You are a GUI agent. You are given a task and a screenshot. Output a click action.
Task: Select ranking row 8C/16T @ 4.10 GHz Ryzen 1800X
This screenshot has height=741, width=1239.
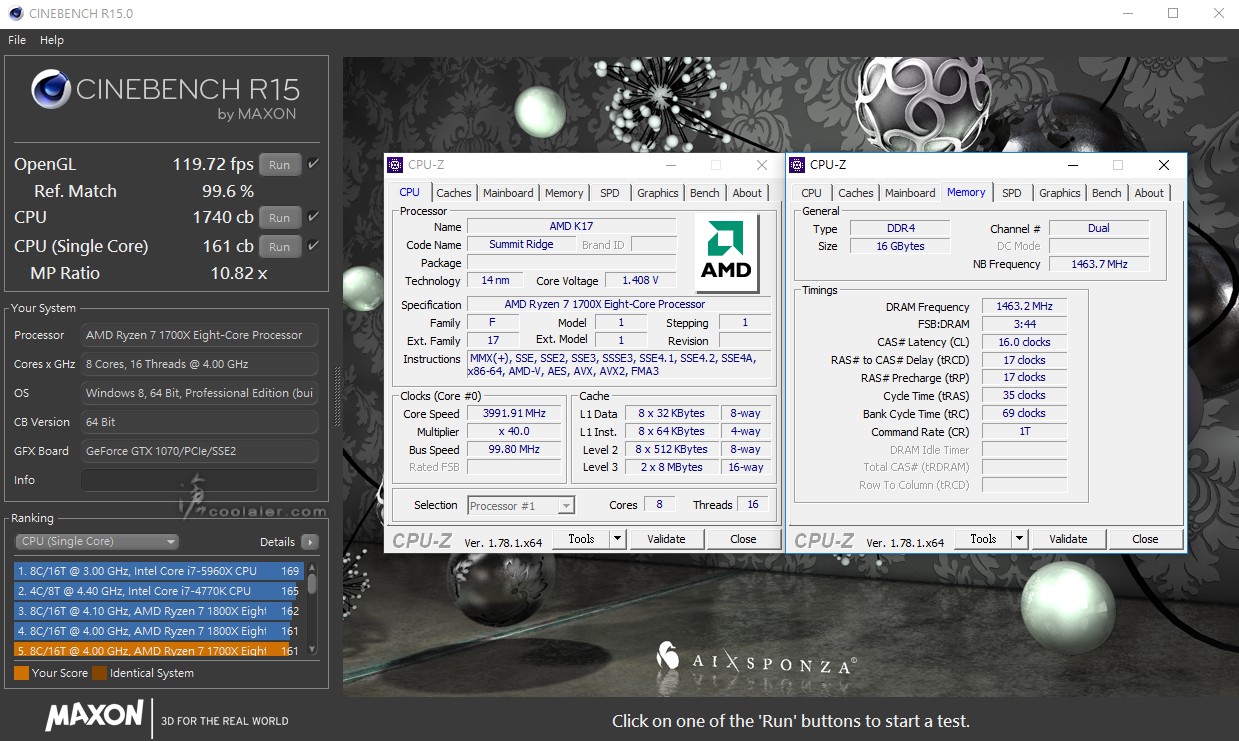(159, 611)
